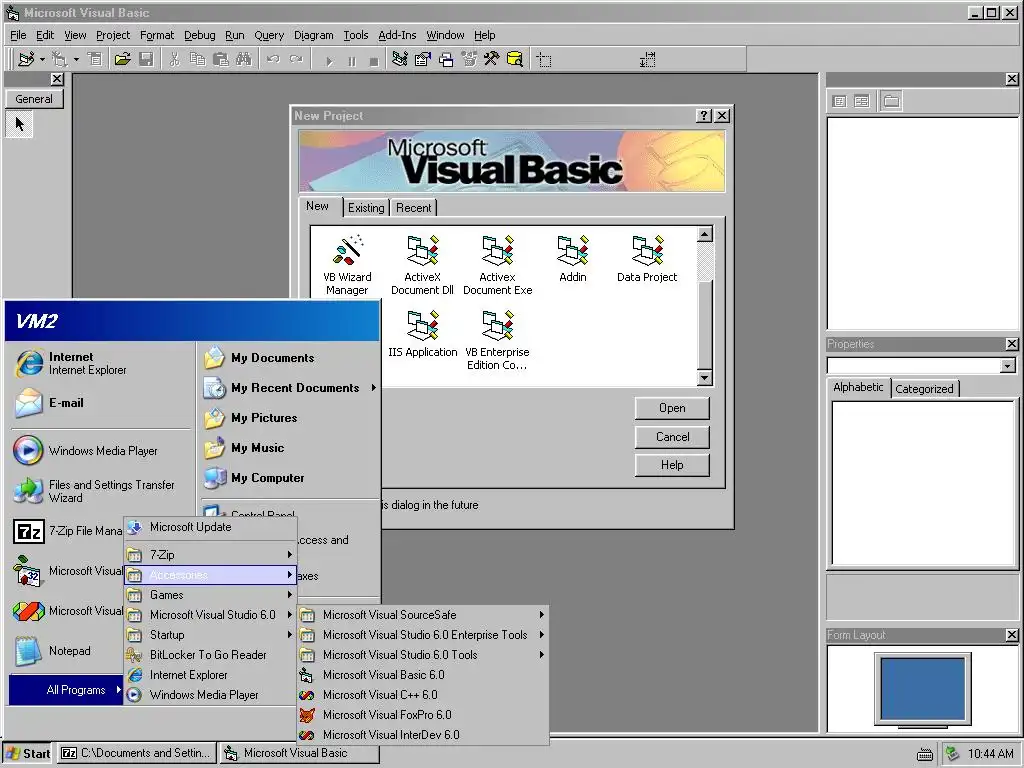Click the blue form in Form Layout monitor
Image resolution: width=1024 pixels, height=768 pixels.
(x=923, y=688)
